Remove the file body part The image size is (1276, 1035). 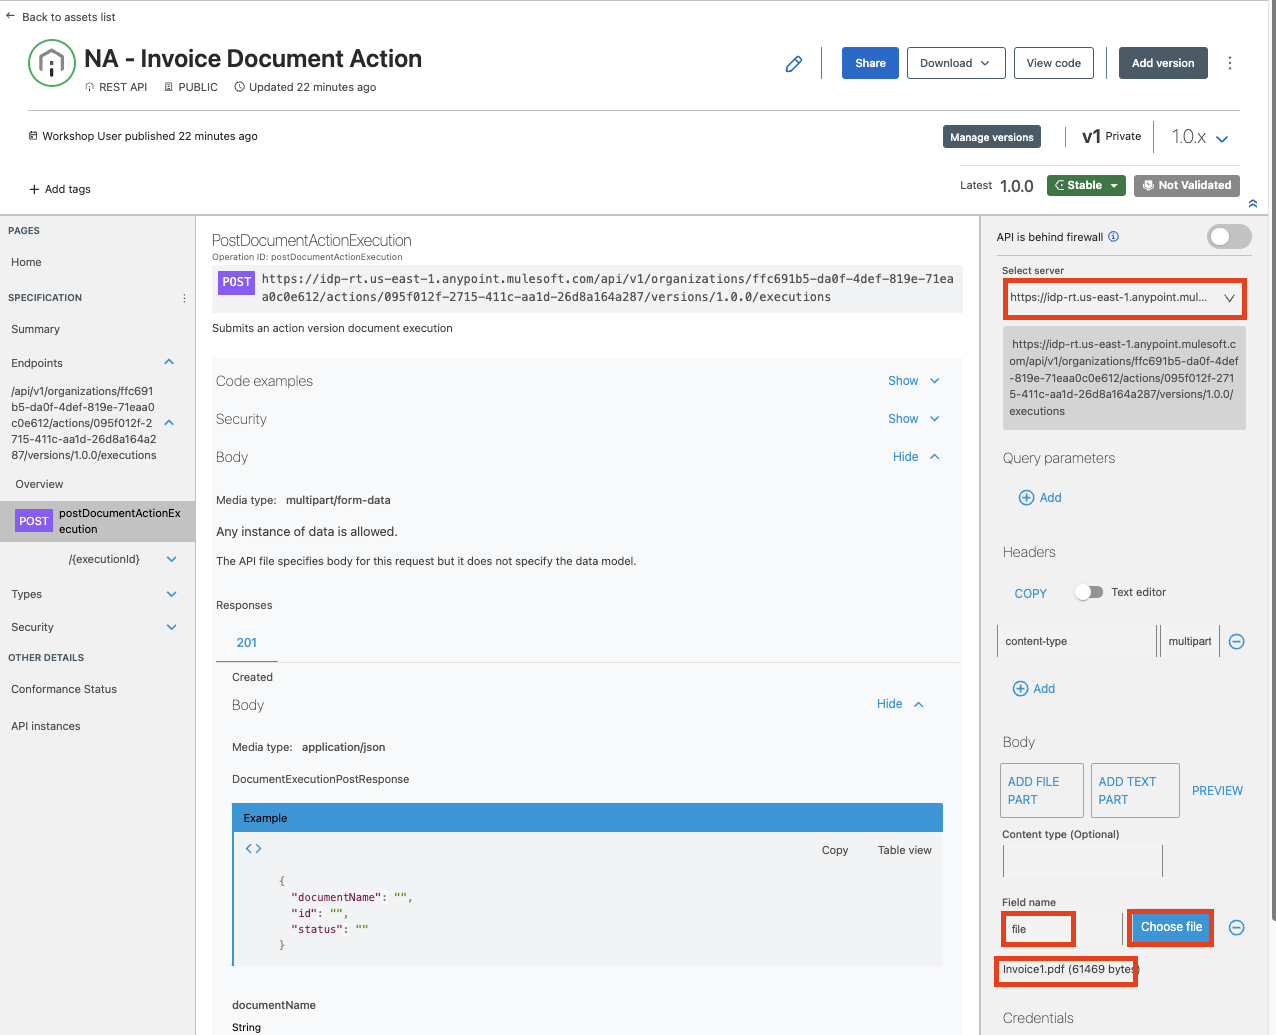1236,928
